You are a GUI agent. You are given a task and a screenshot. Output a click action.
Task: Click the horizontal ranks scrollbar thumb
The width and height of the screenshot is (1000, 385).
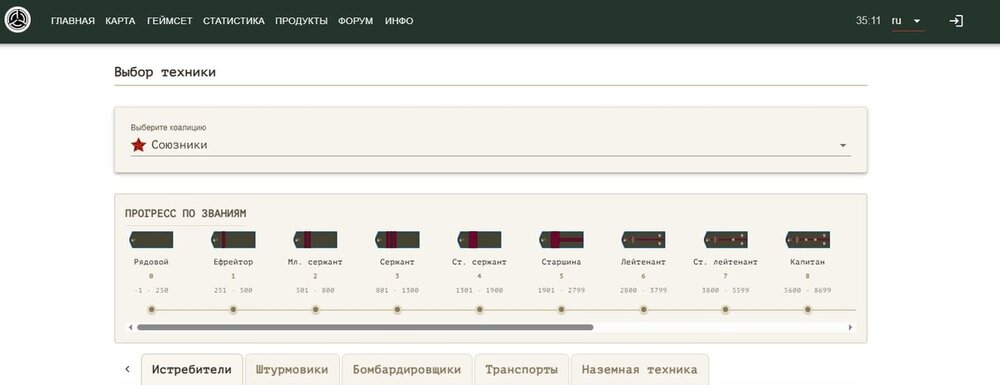coord(365,327)
